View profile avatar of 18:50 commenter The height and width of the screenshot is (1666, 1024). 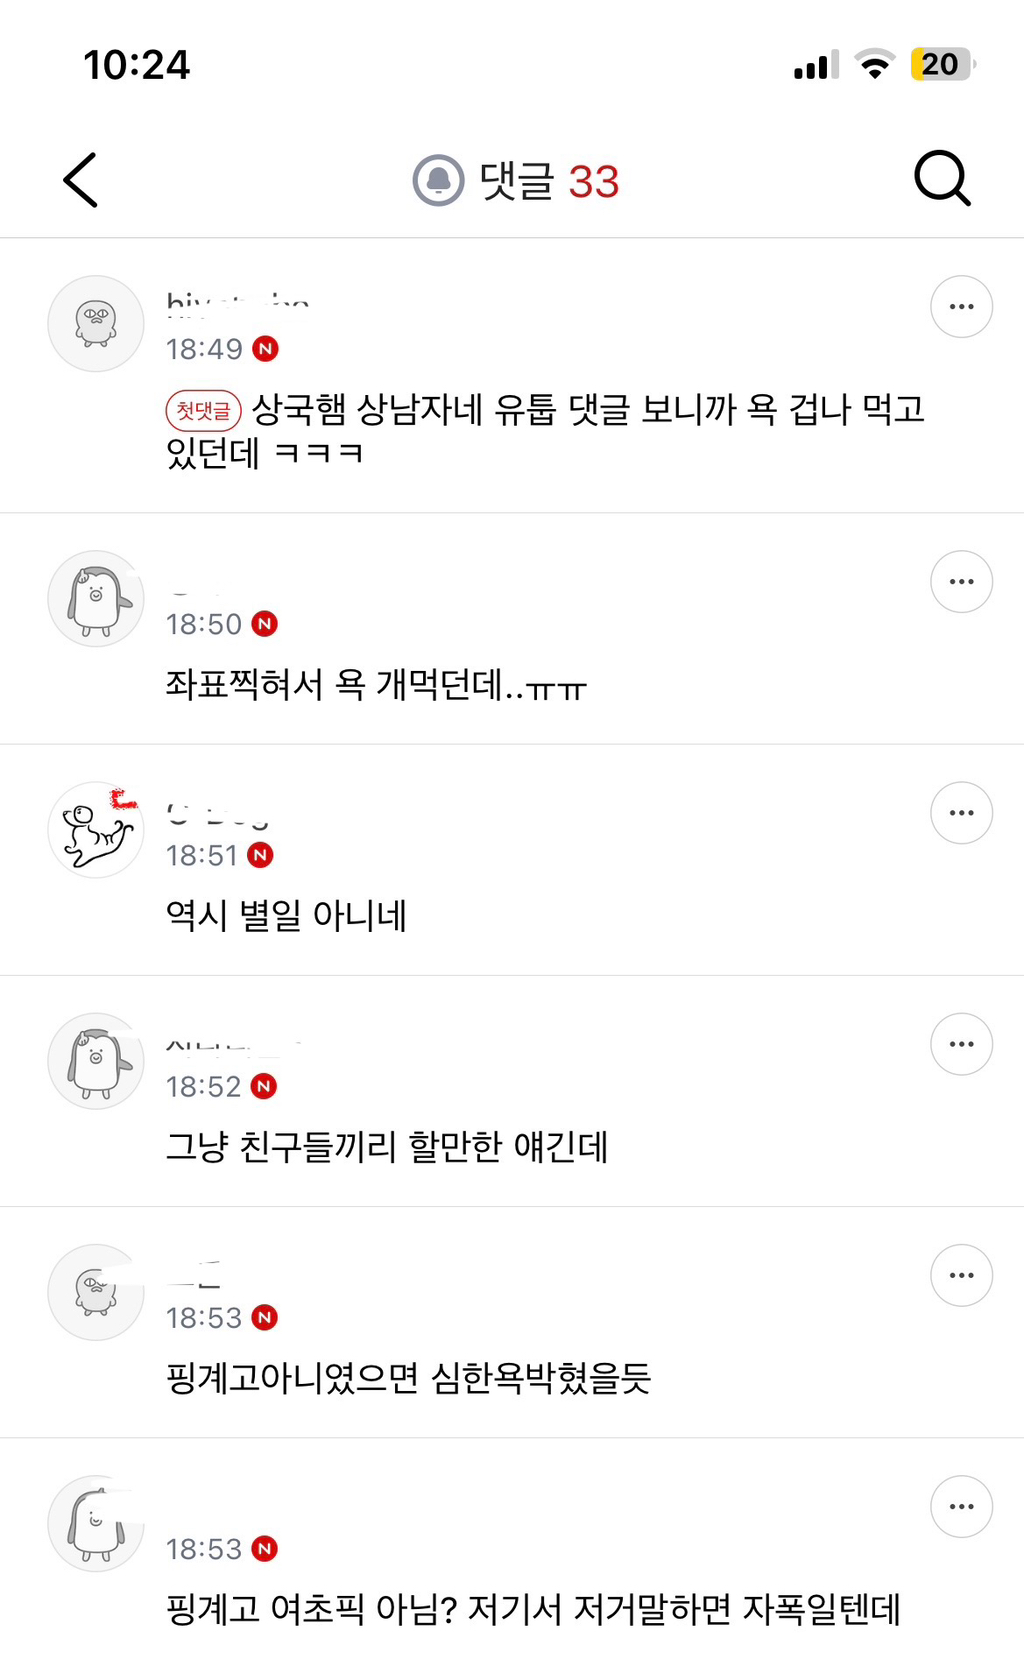click(x=96, y=598)
